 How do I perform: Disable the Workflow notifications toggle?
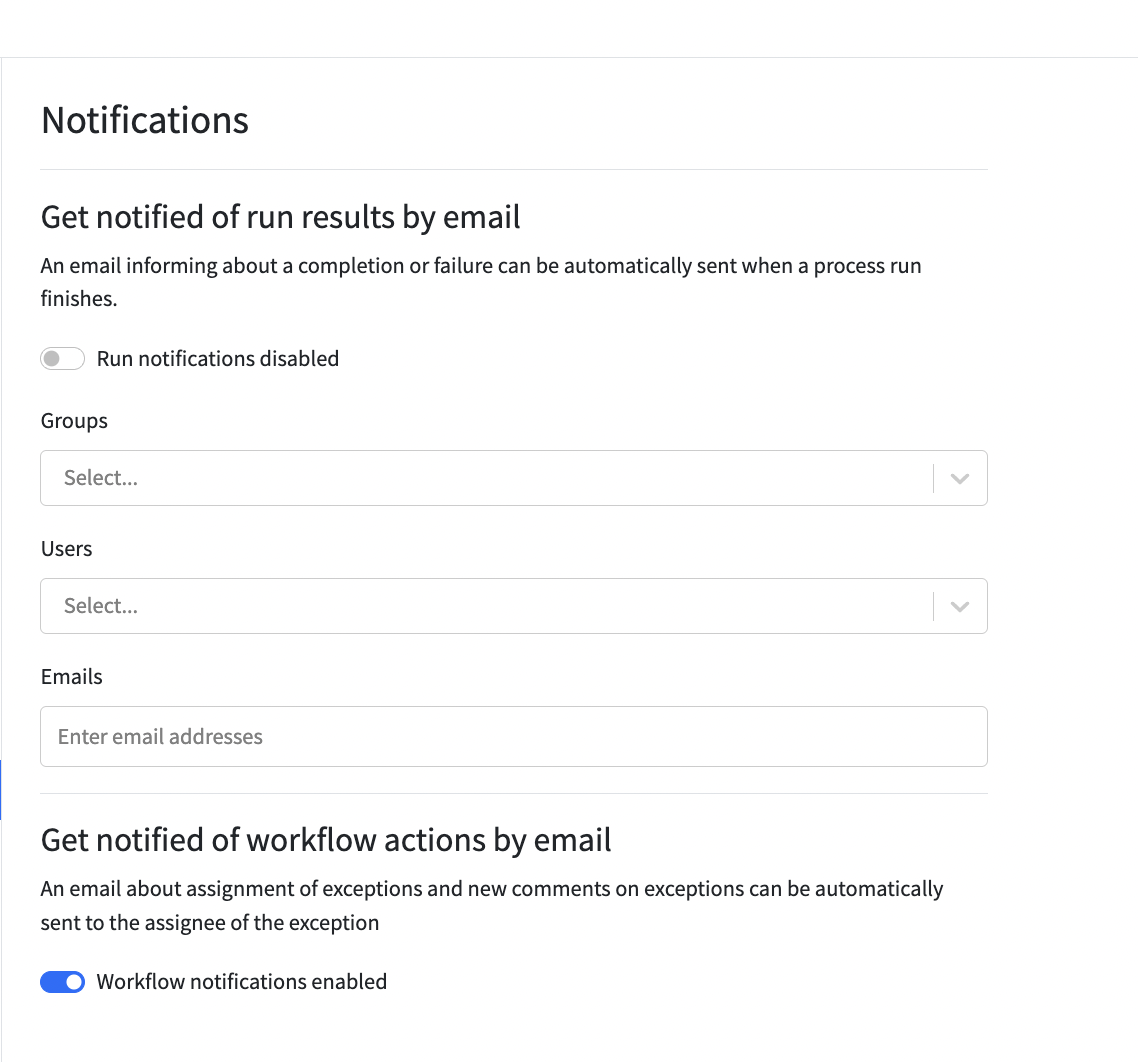(x=62, y=981)
